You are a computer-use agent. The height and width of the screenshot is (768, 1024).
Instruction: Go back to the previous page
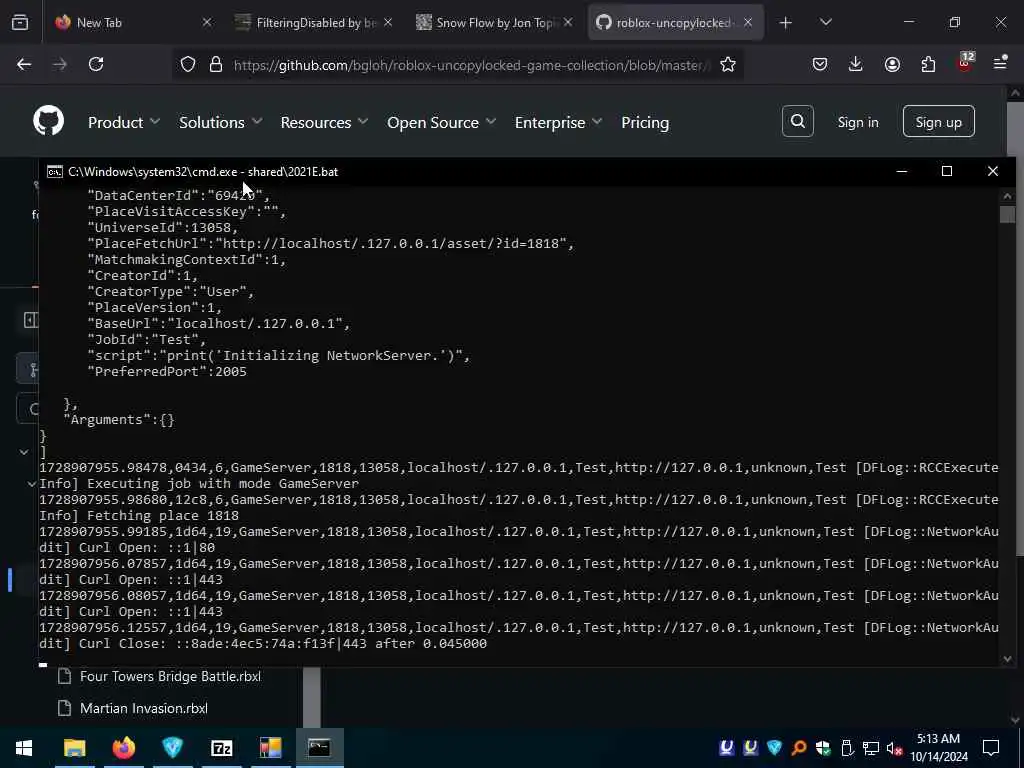[x=24, y=64]
